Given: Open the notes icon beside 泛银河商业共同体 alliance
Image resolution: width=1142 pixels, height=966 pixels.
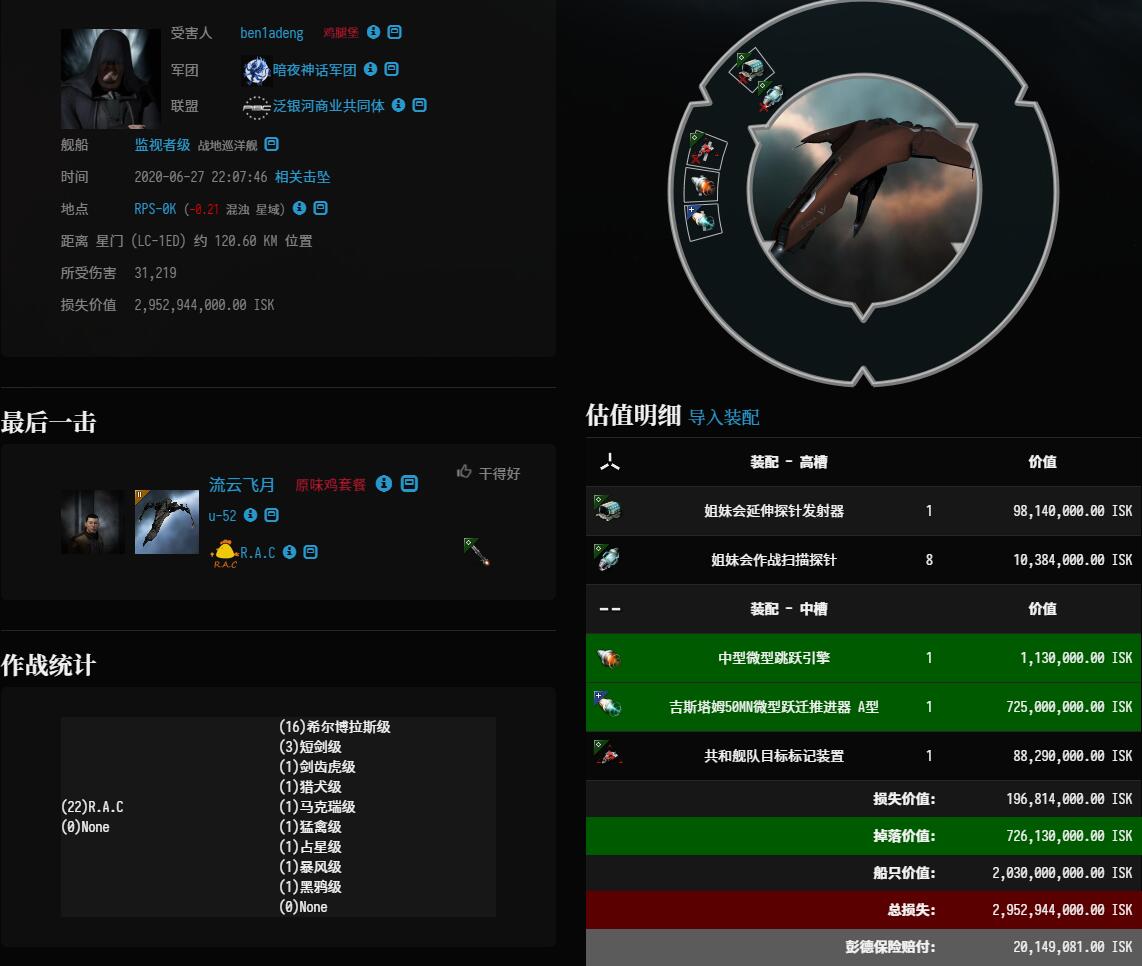Looking at the screenshot, I should [x=420, y=105].
